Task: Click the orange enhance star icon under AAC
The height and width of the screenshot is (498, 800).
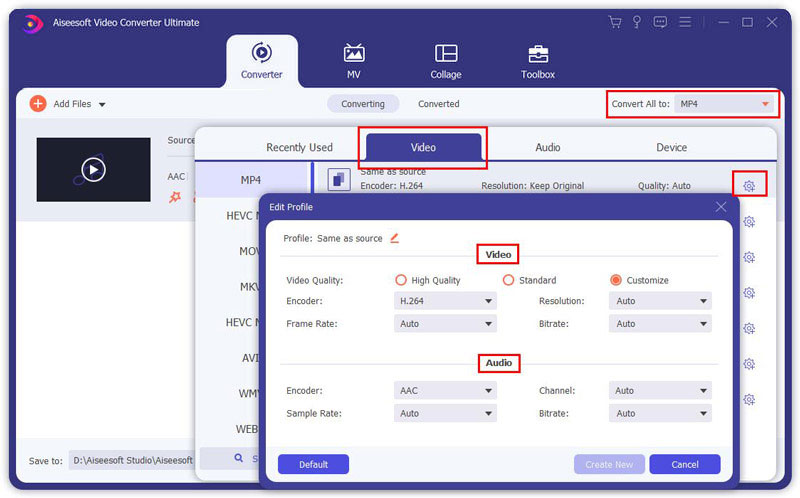Action: pos(175,196)
